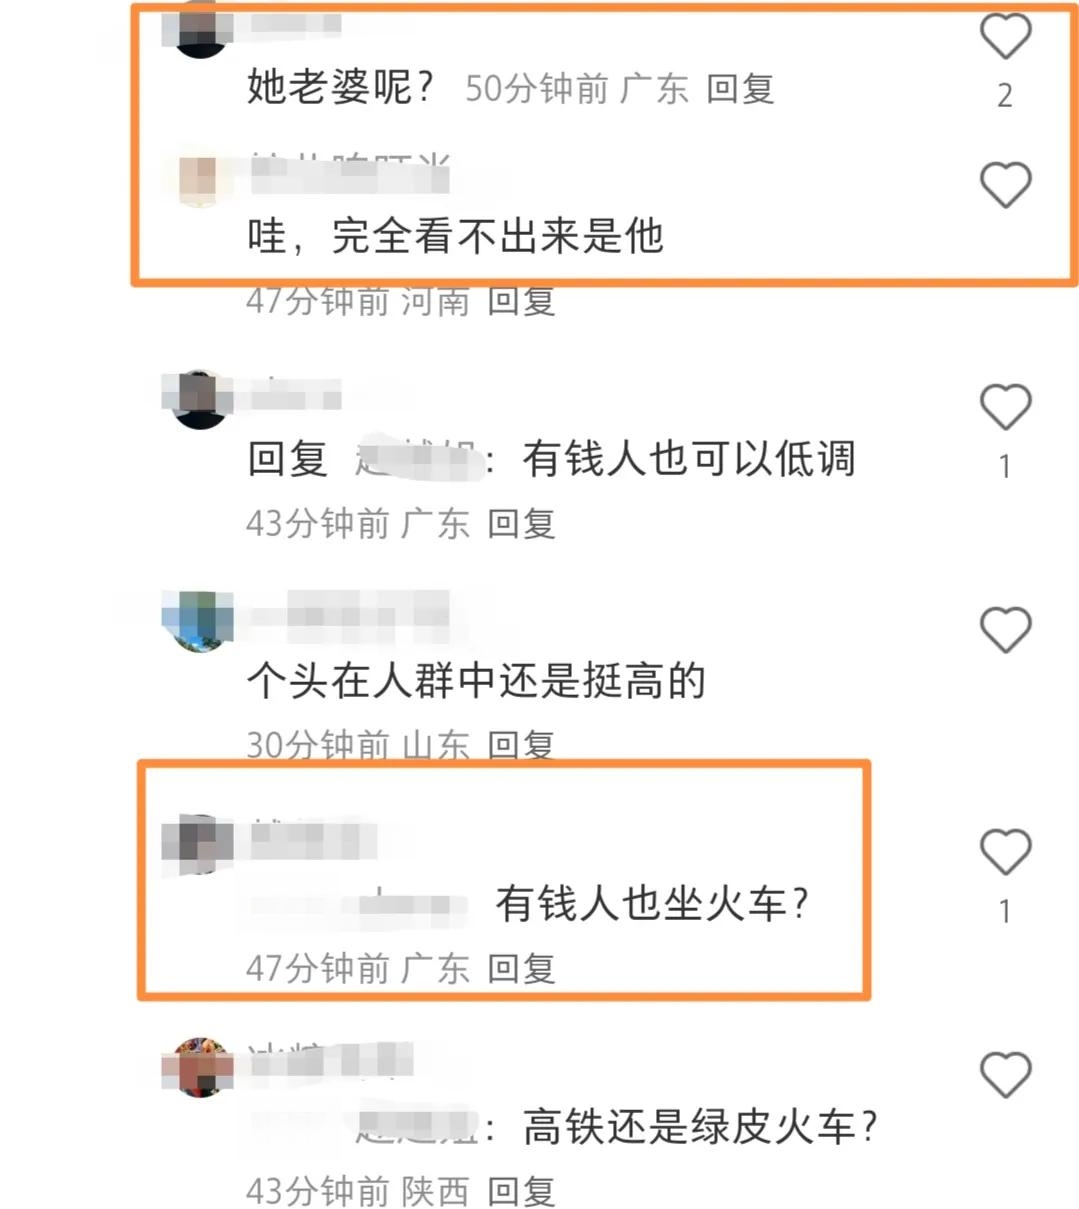This screenshot has height=1209, width=1079.
Task: Tap the heart on '有钱人也可以低调'
Action: coord(1005,407)
